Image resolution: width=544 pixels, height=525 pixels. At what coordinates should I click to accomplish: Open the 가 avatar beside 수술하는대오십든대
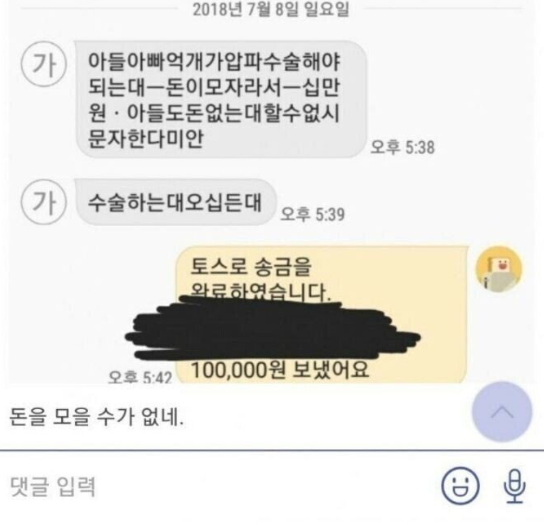pos(44,202)
